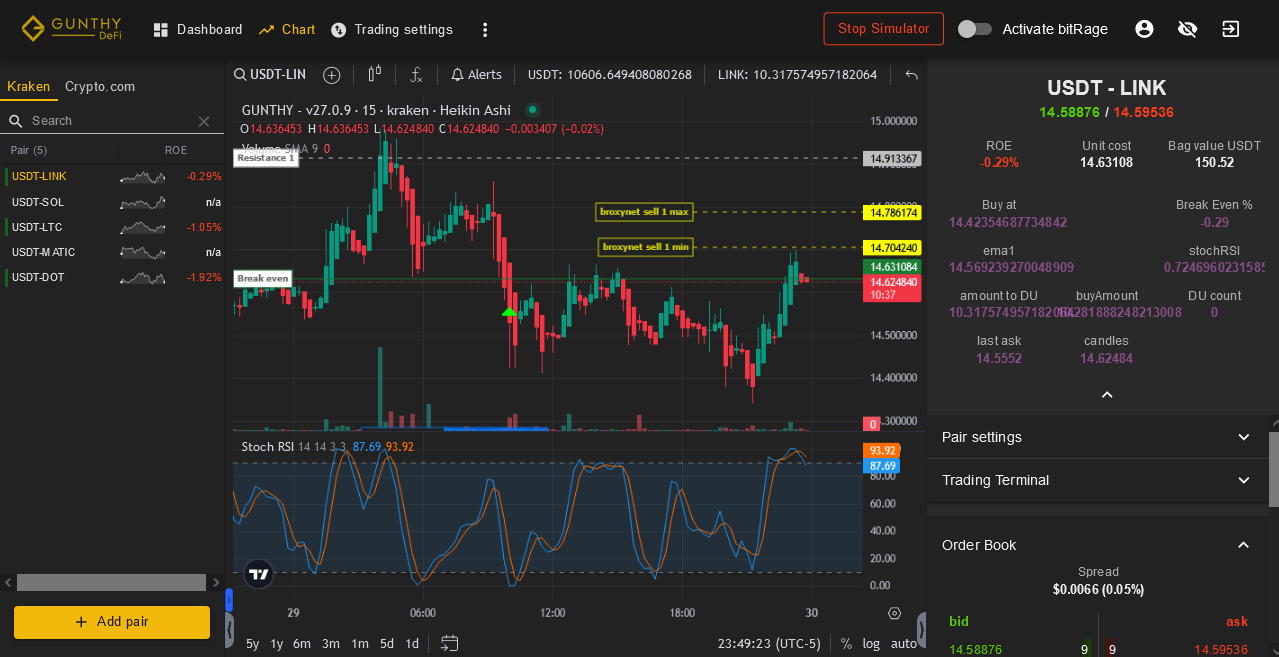Image resolution: width=1279 pixels, height=657 pixels.
Task: Open chart time axis settings gear
Action: [894, 613]
